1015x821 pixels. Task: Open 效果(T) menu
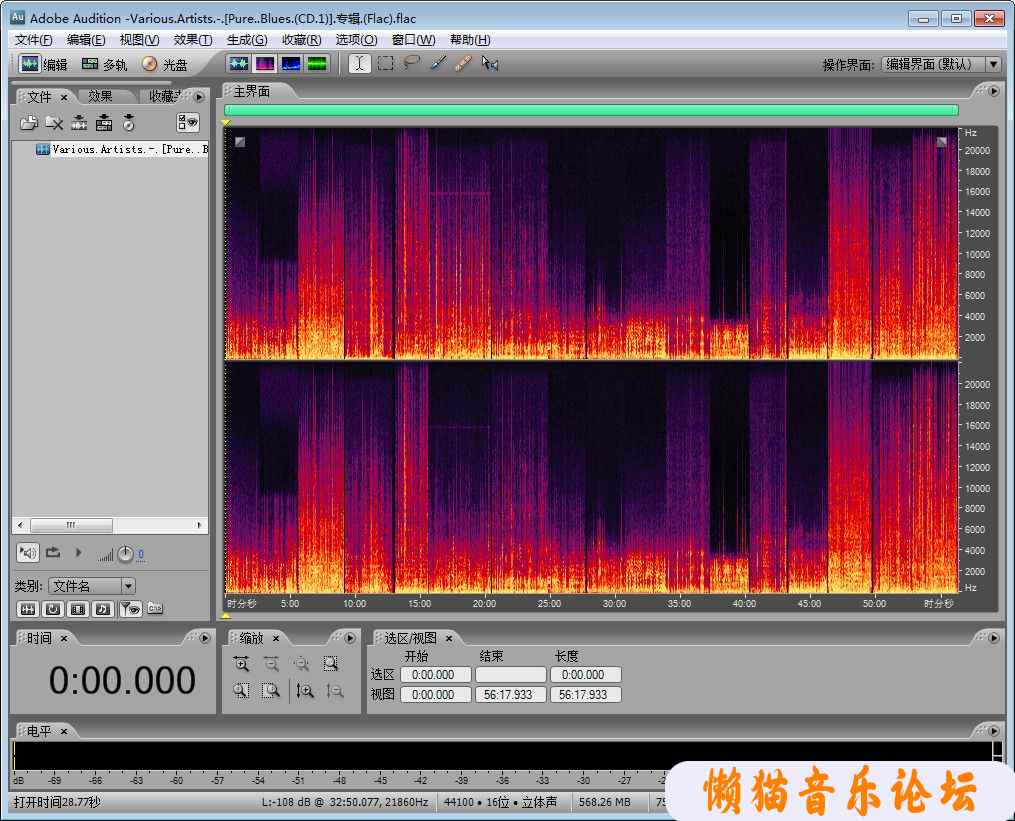pyautogui.click(x=193, y=40)
